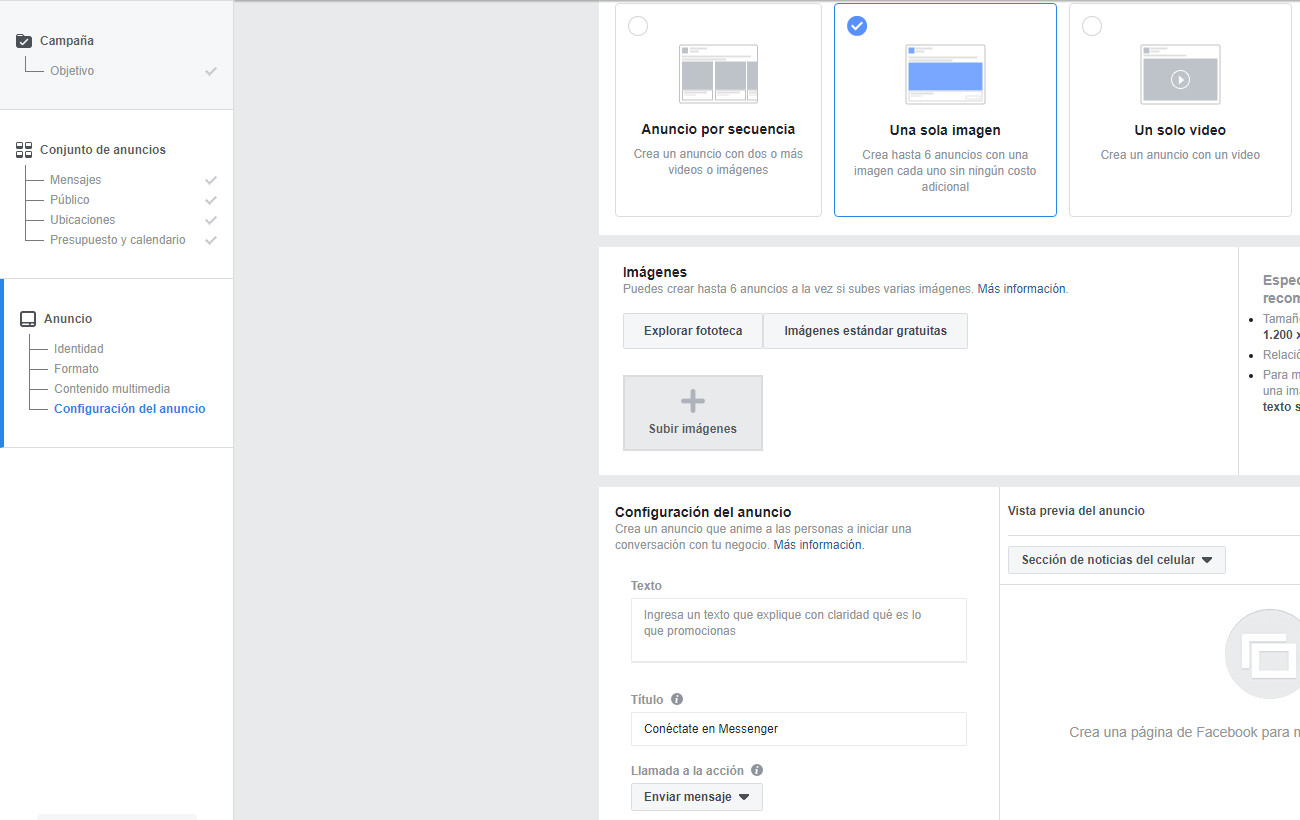
Task: Select the Un solo video radio button
Action: click(1092, 26)
